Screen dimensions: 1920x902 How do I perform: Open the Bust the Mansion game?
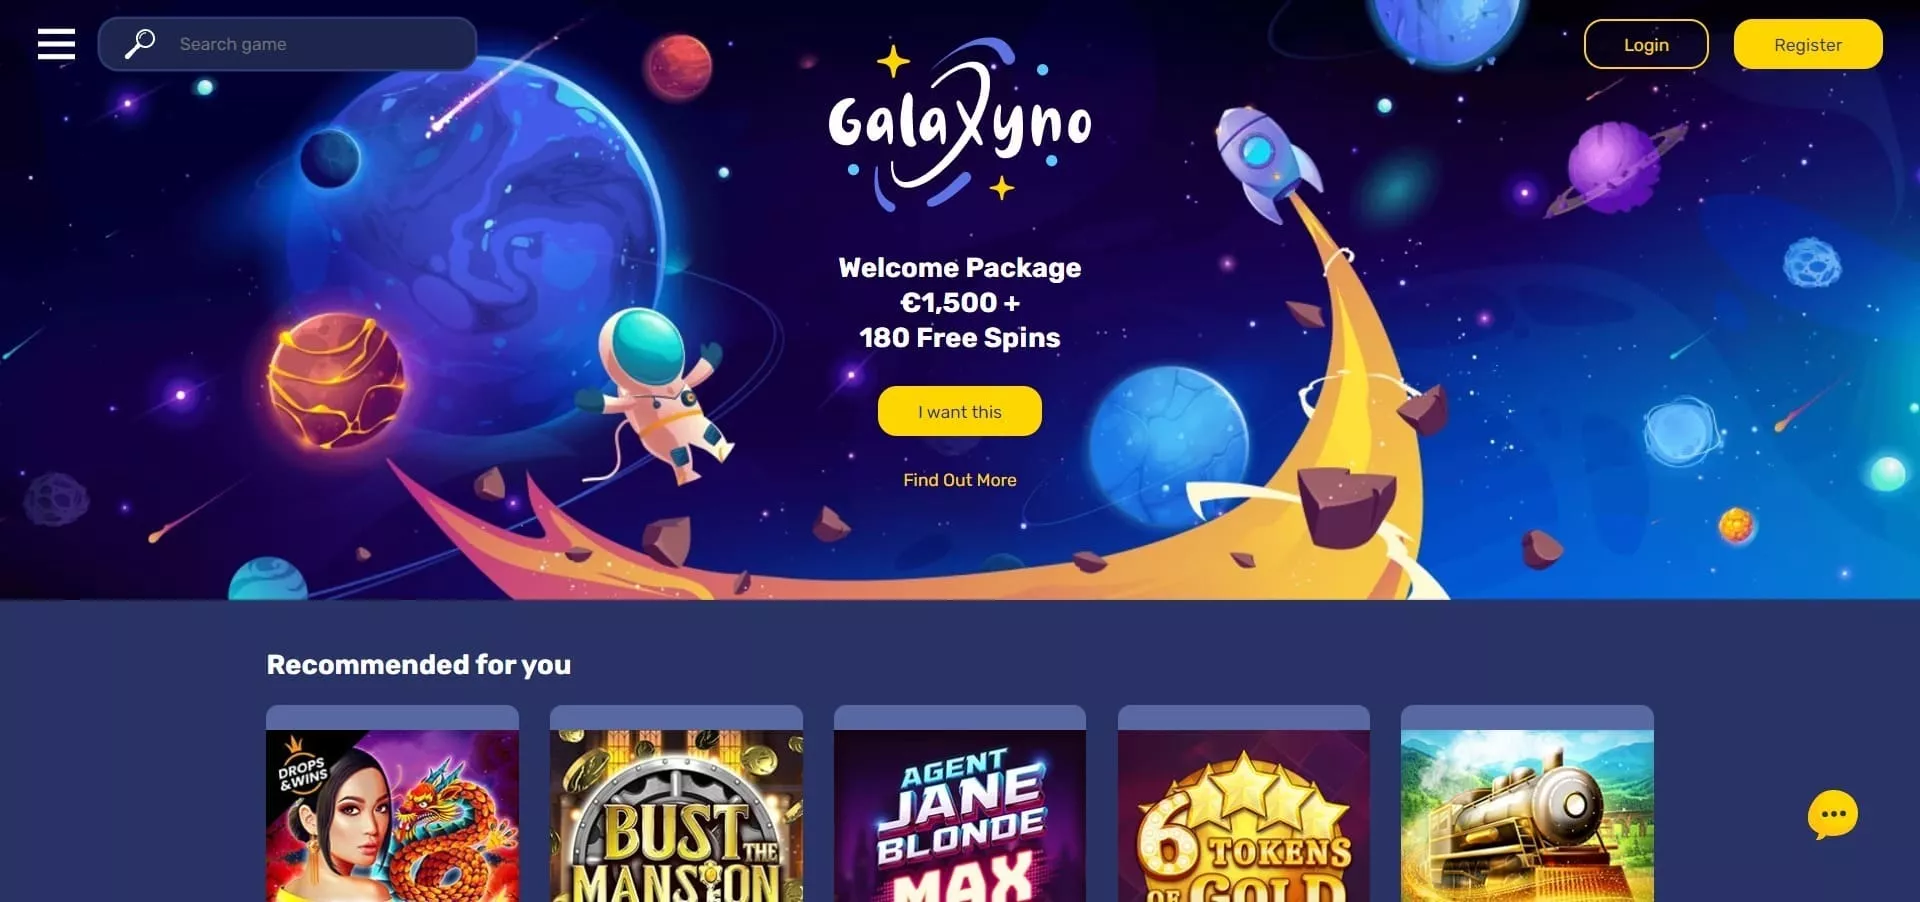coord(676,815)
